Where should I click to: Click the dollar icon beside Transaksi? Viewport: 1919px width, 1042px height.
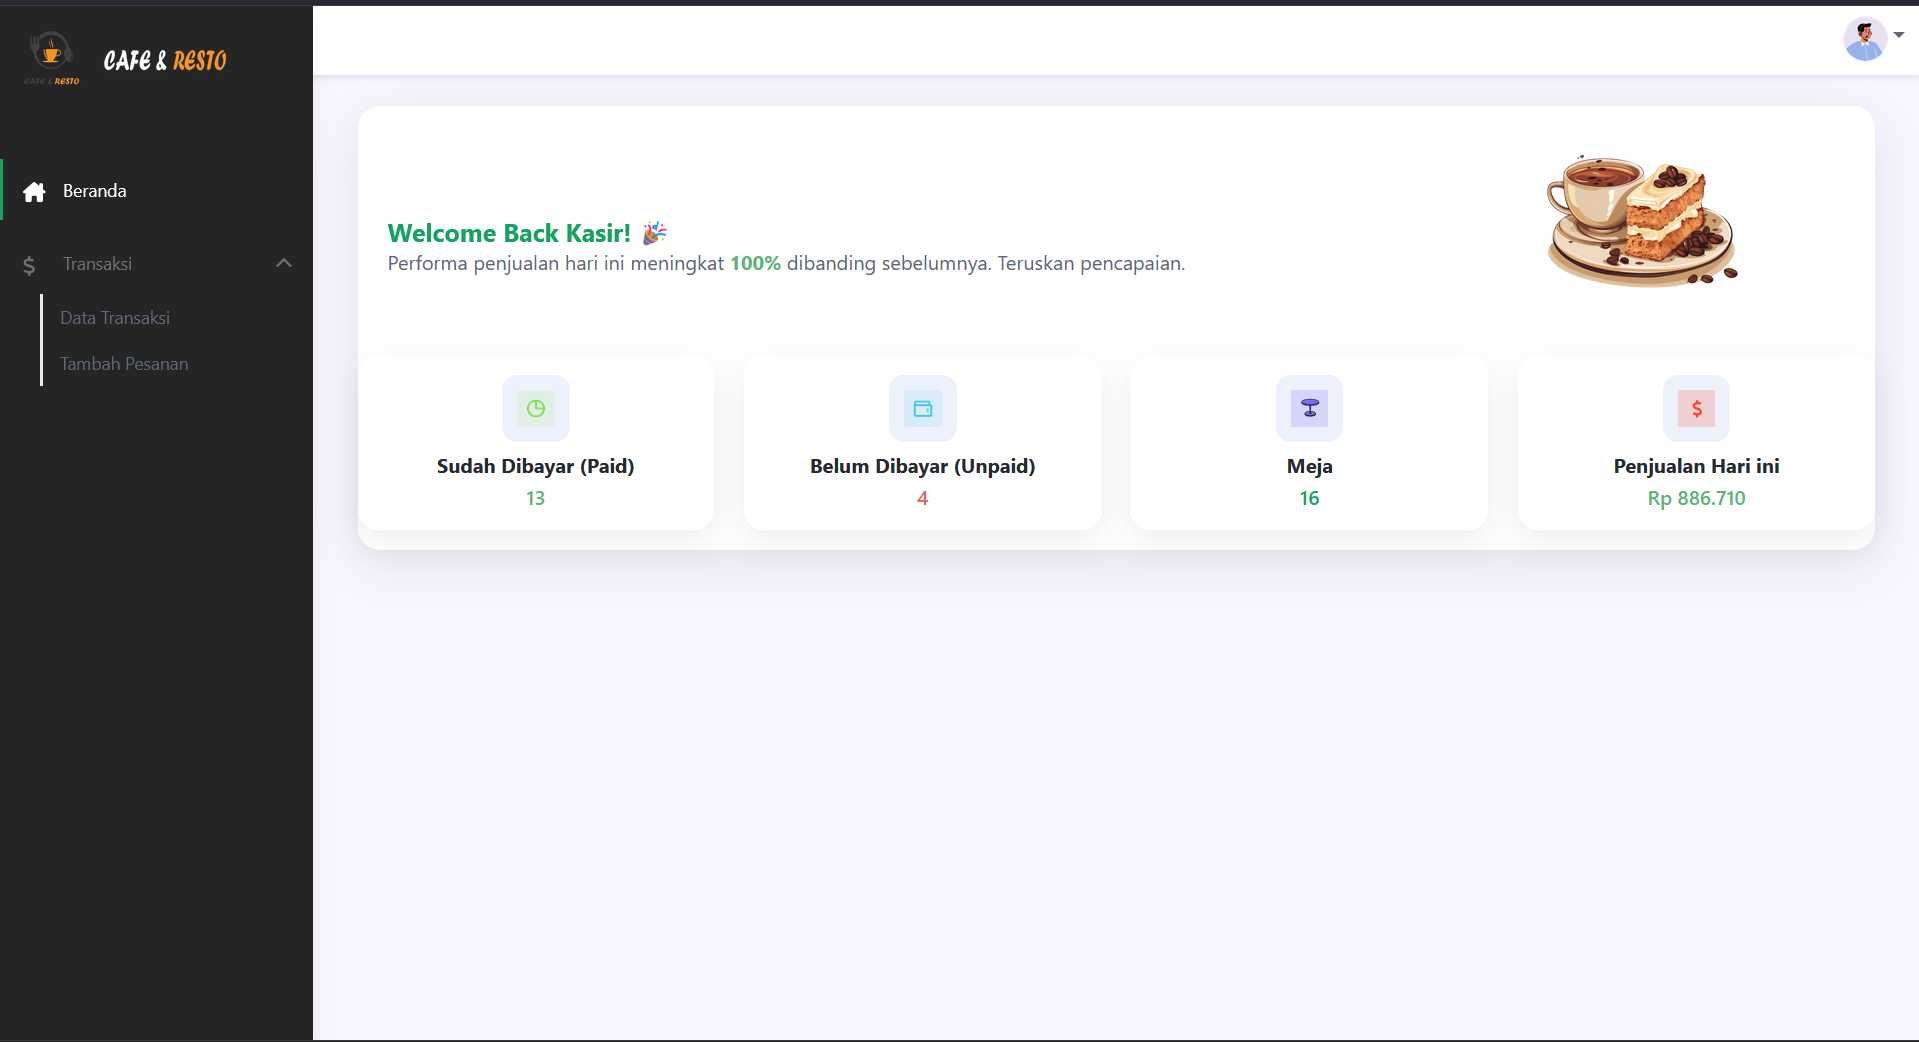point(29,265)
